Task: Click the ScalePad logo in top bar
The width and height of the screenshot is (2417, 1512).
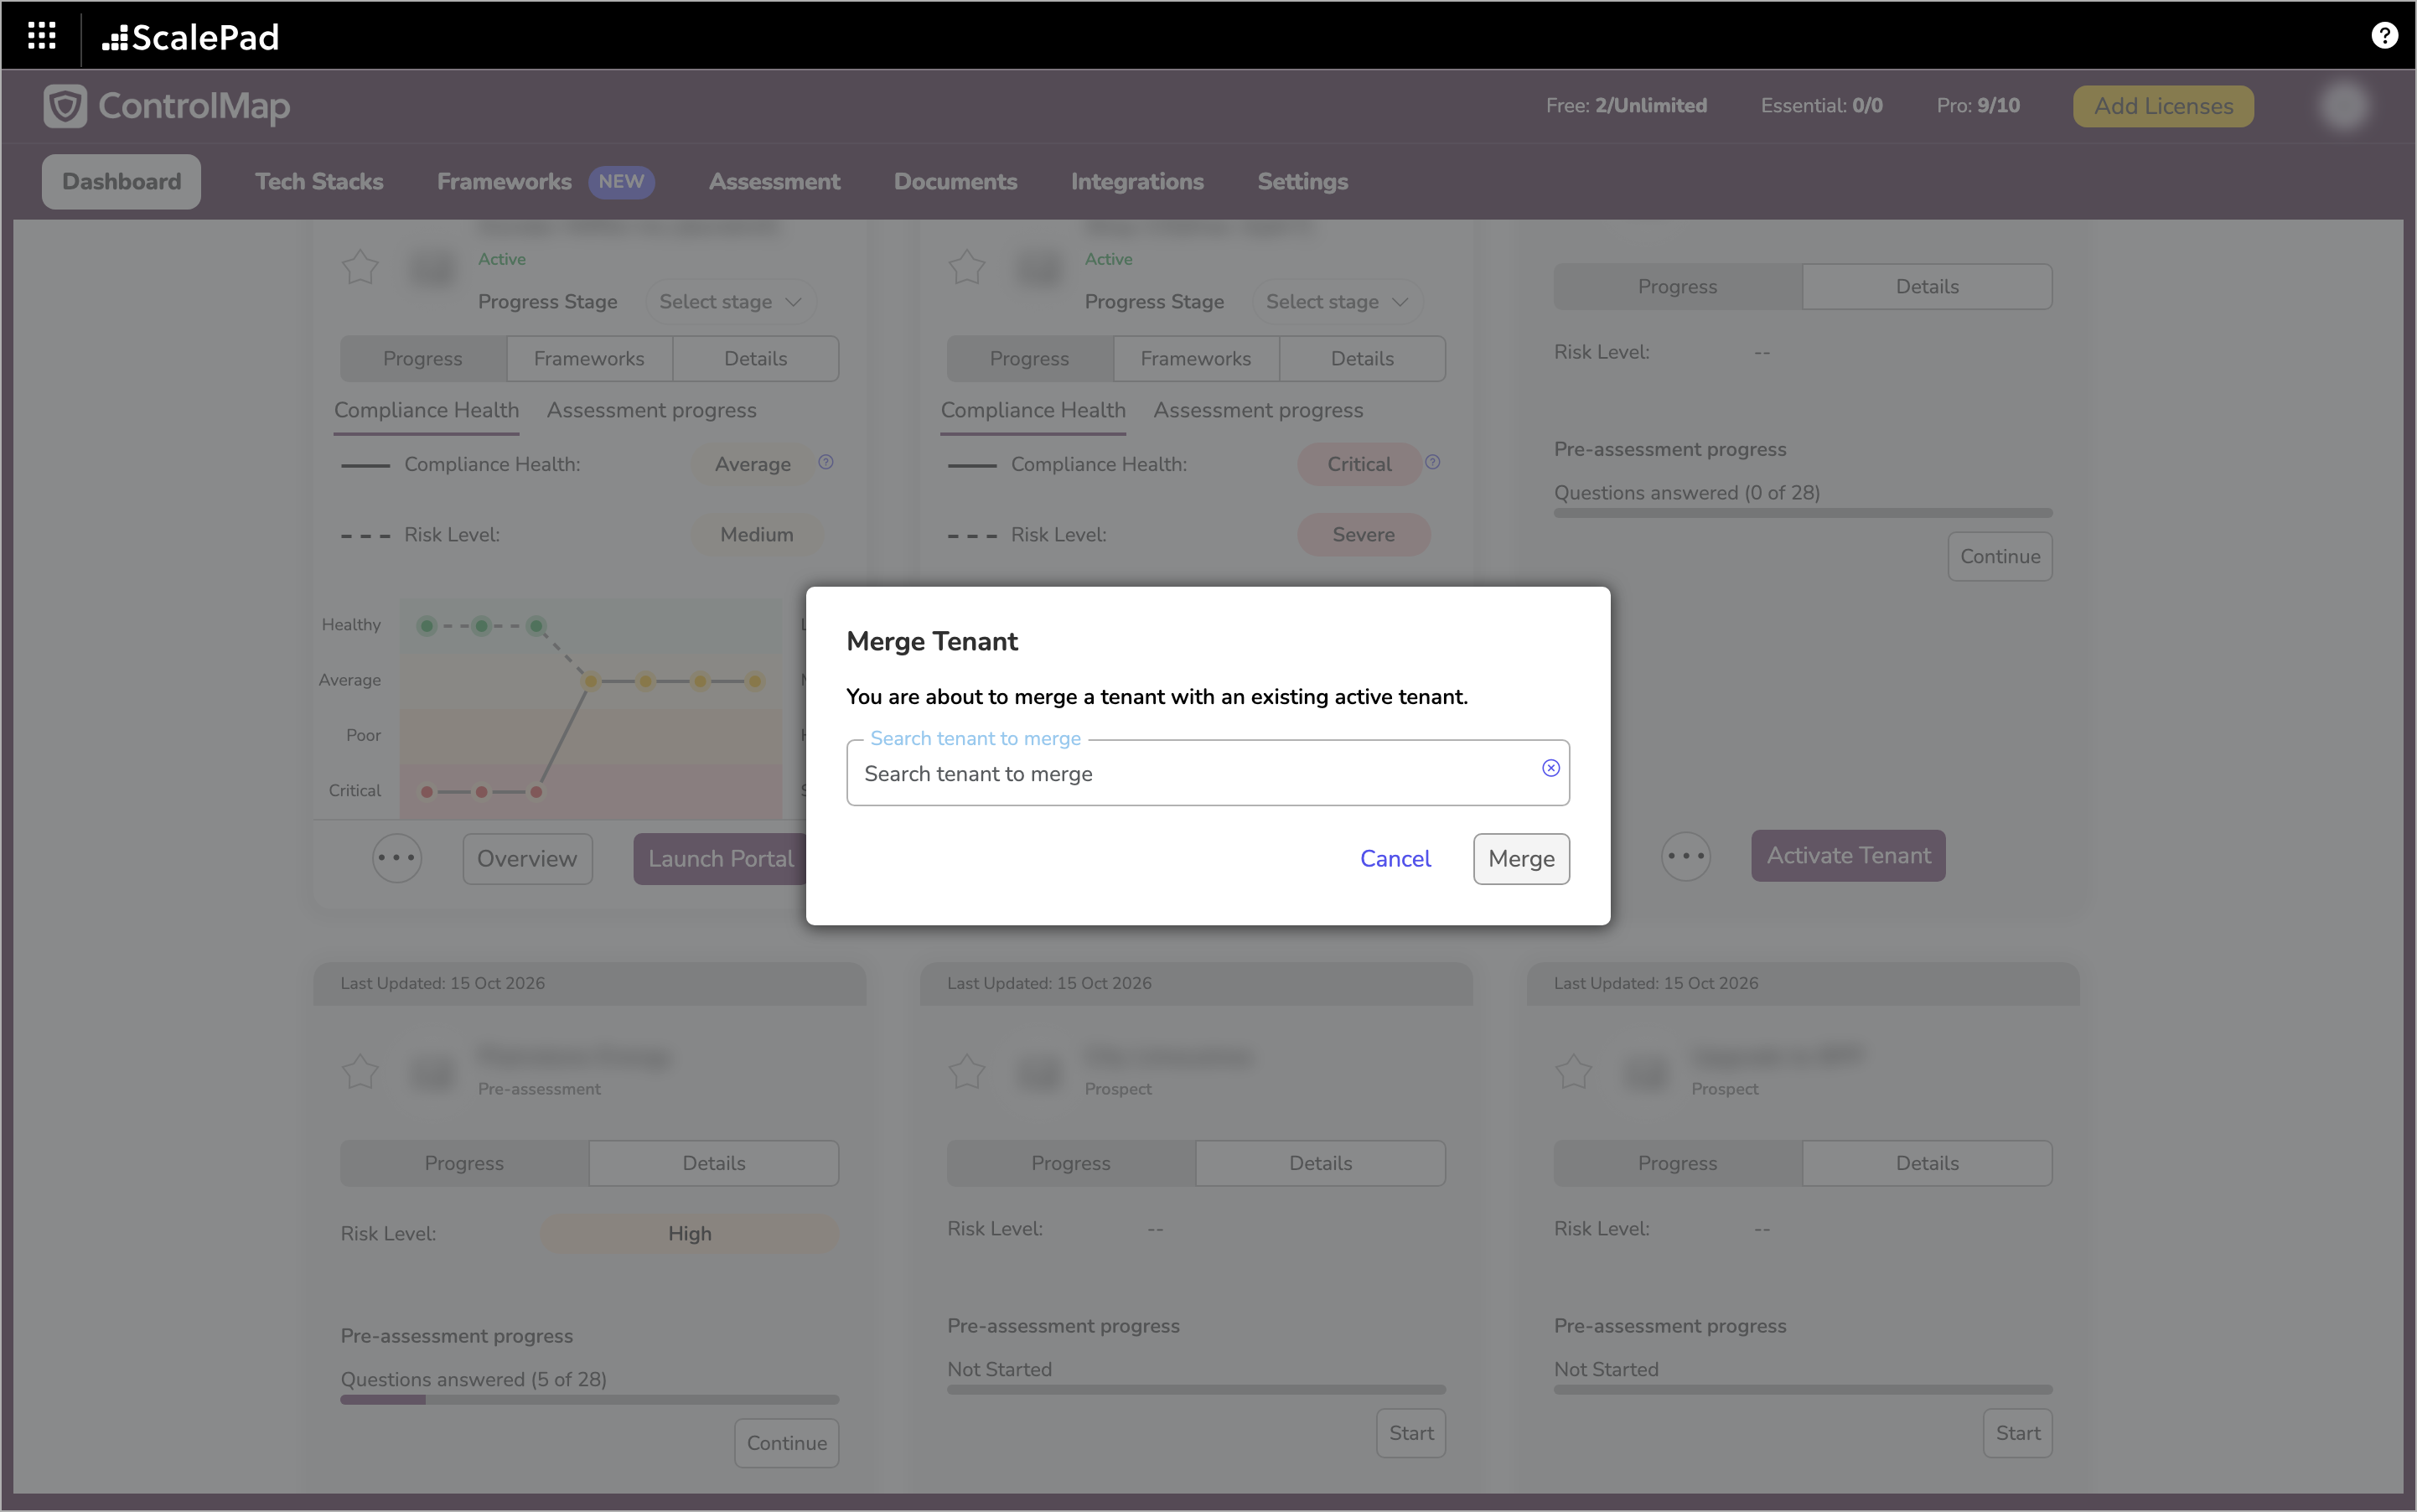Action: click(190, 37)
